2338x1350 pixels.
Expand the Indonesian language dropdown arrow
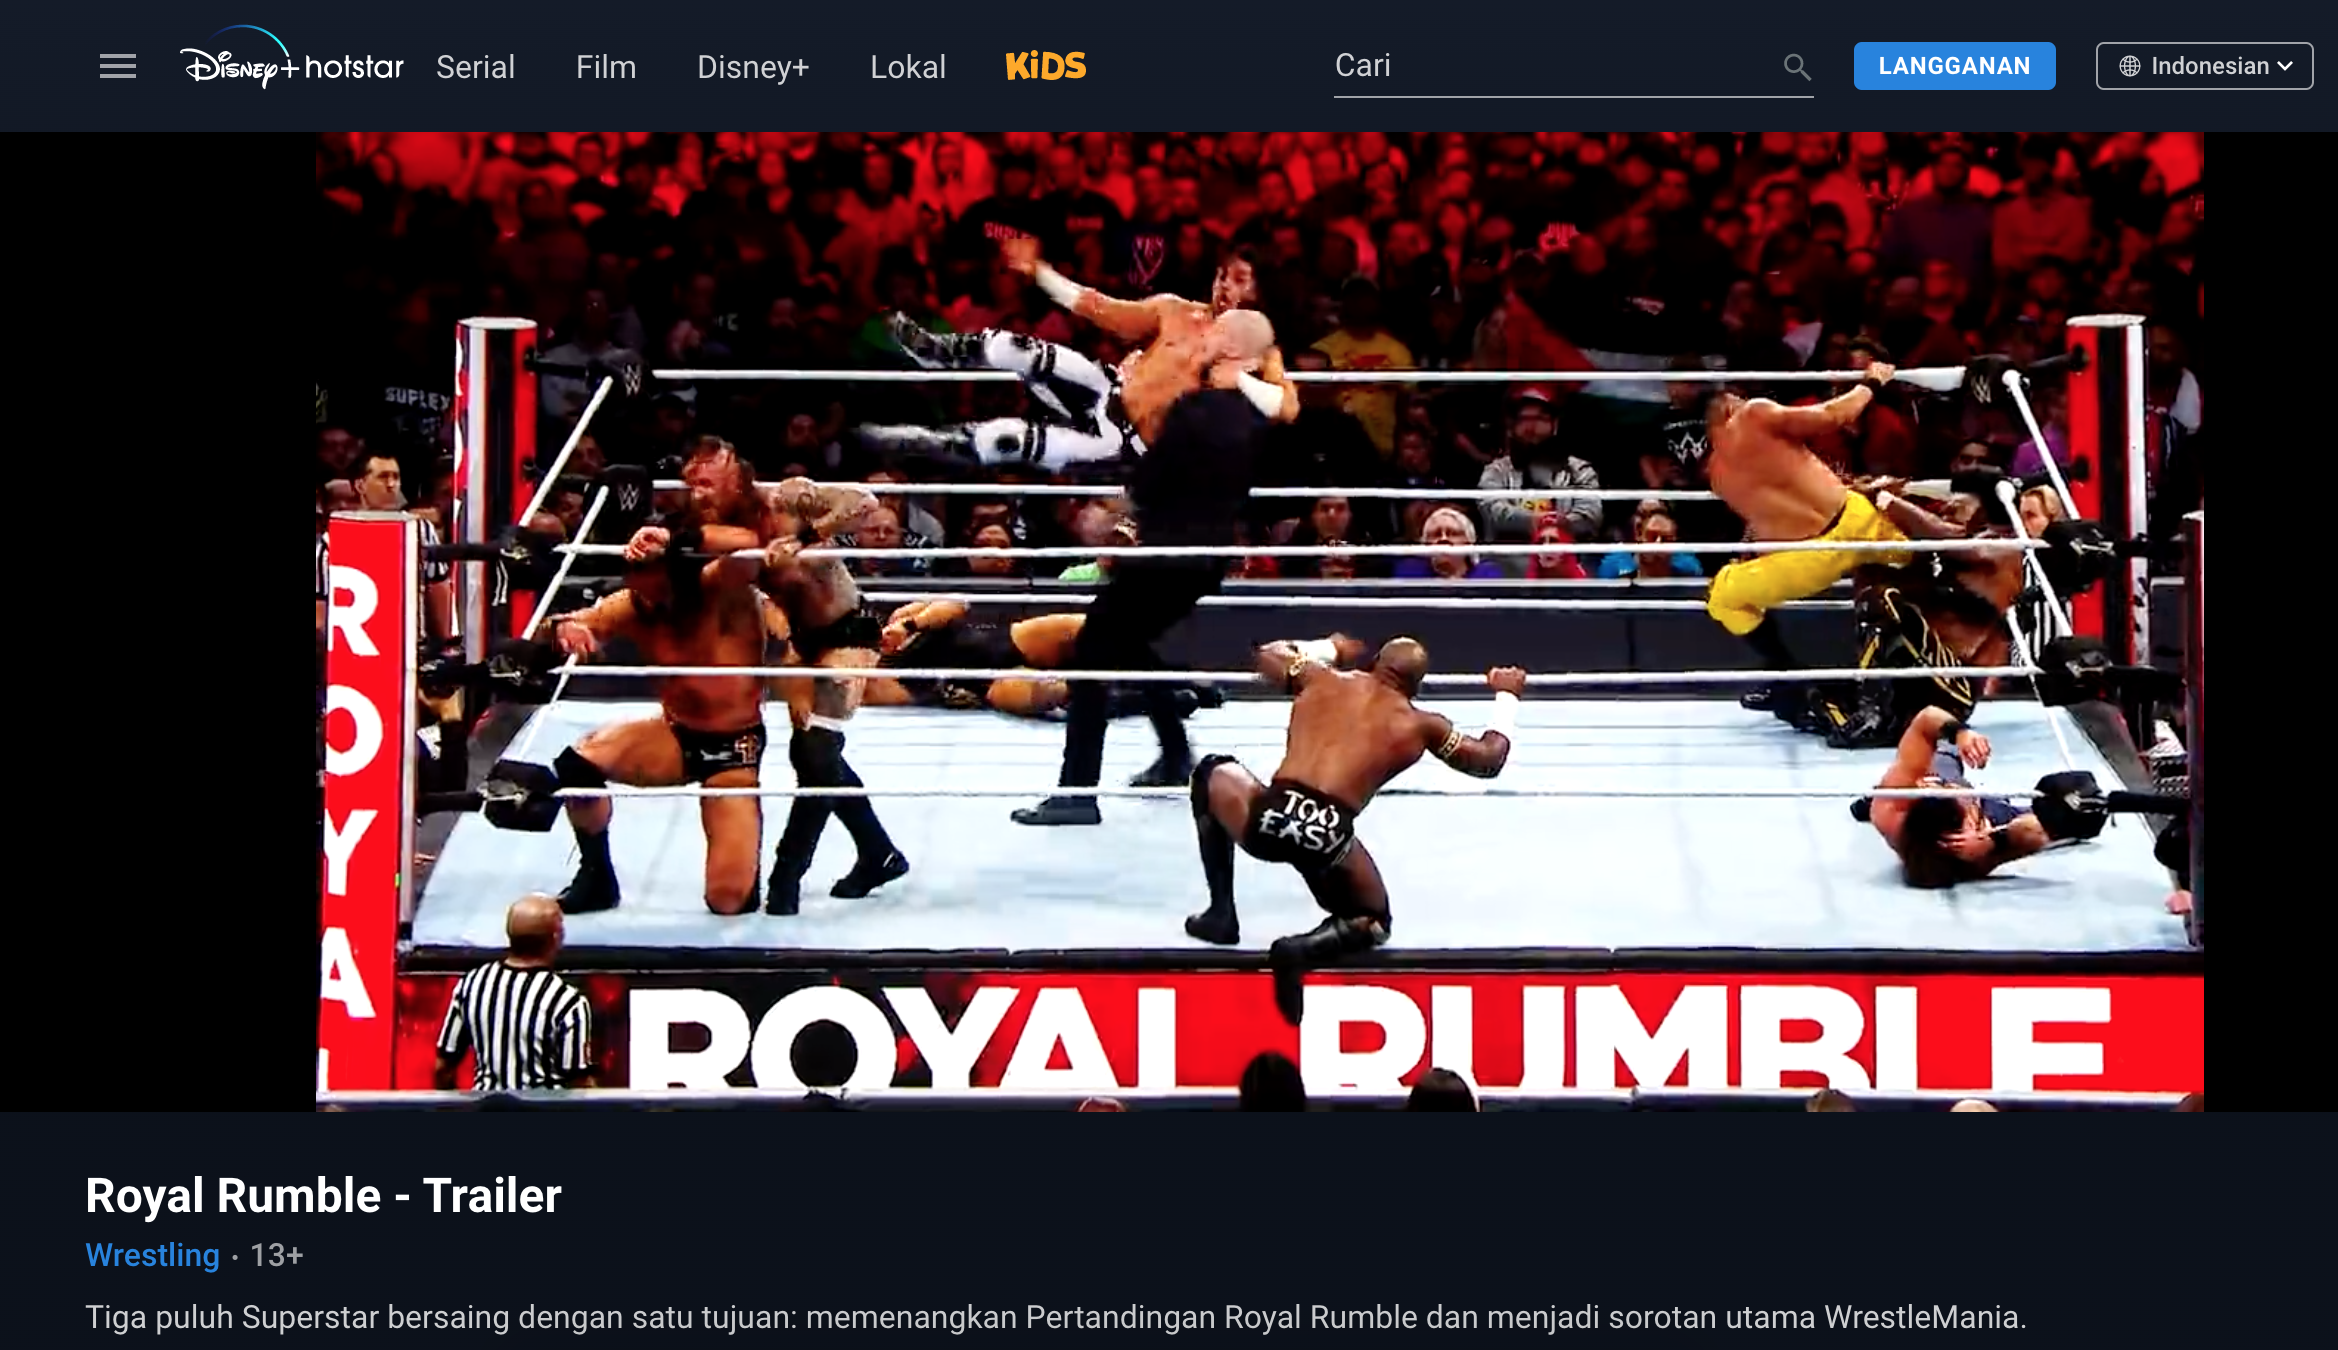tap(2285, 66)
